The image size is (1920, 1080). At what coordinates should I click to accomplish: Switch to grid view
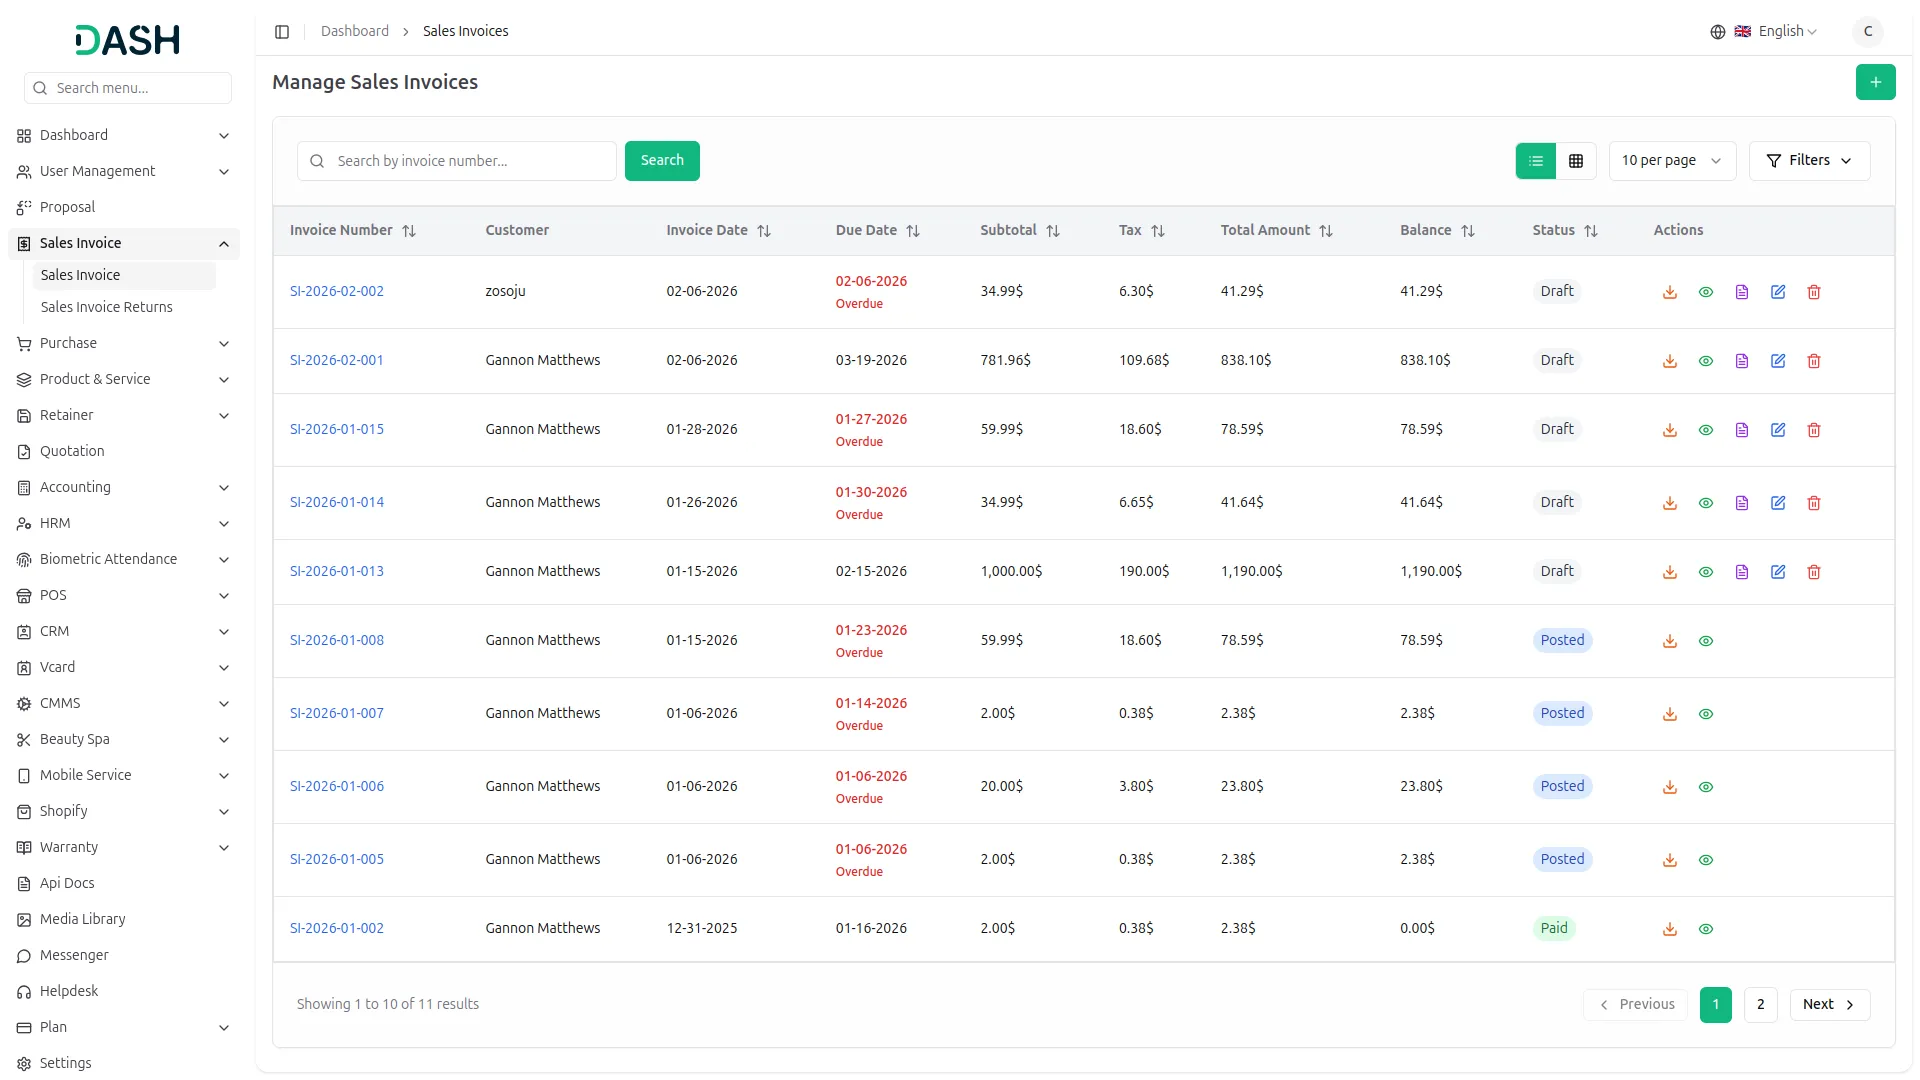coord(1575,161)
